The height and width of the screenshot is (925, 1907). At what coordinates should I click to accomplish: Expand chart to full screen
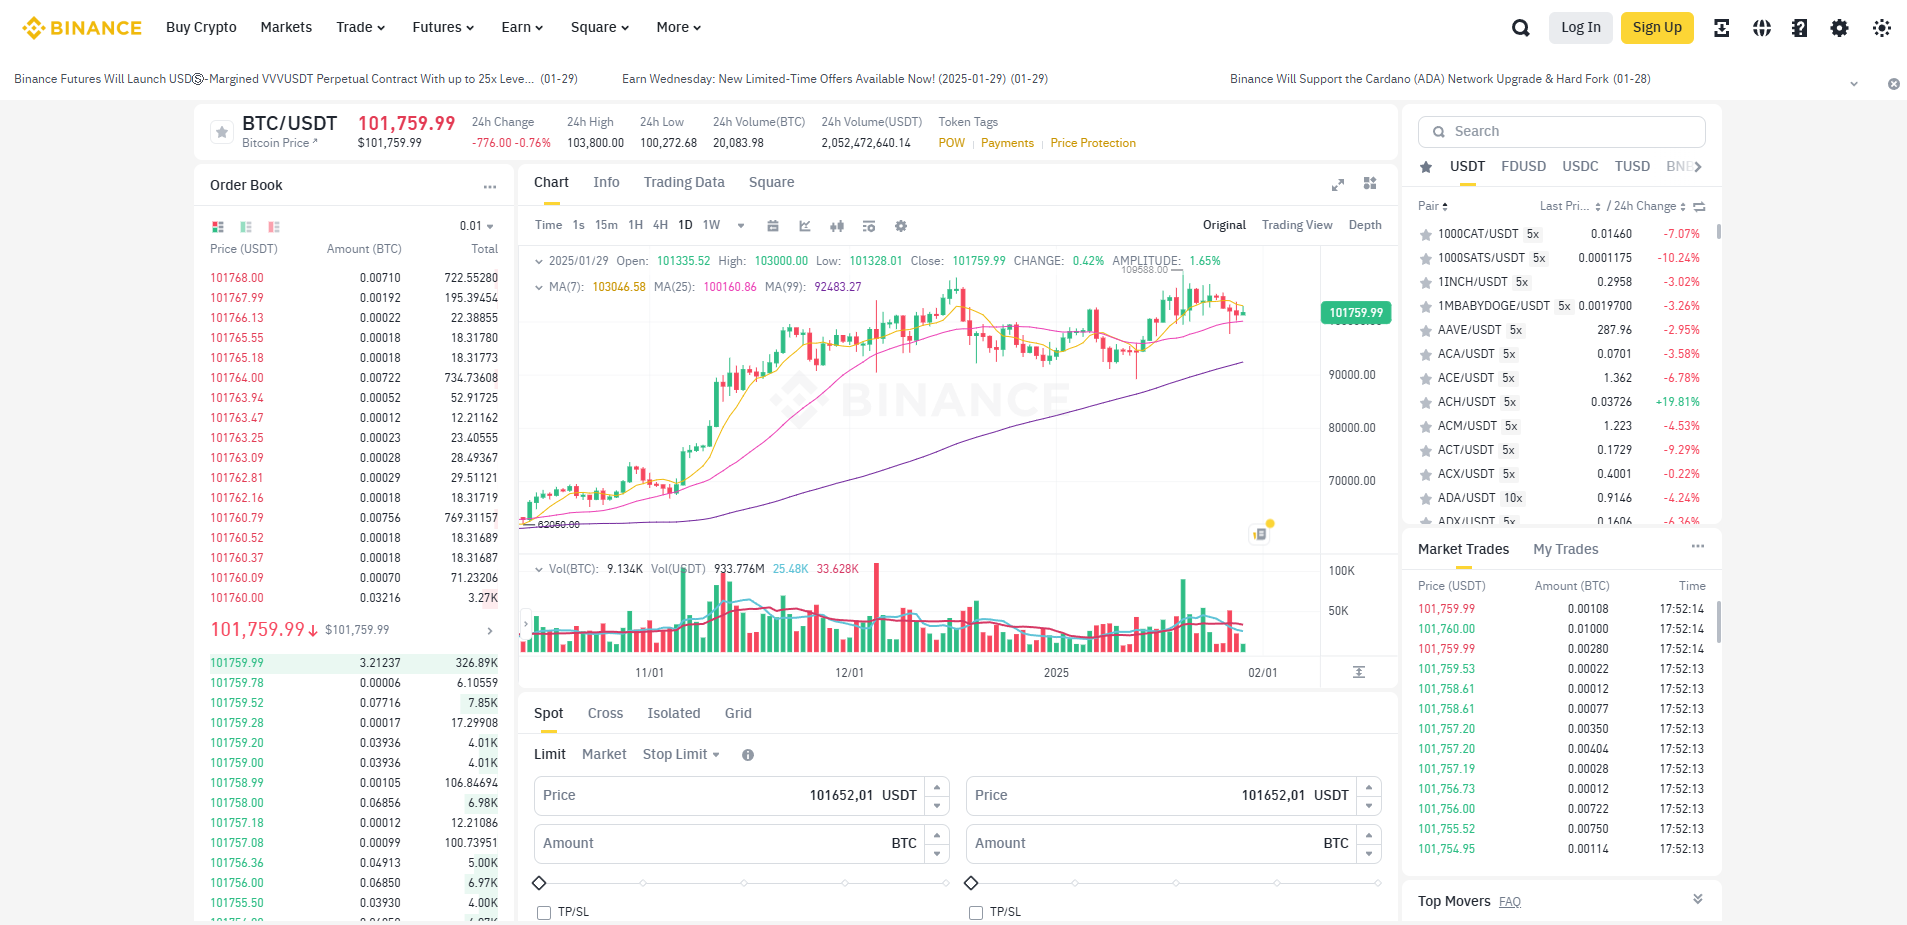pyautogui.click(x=1338, y=184)
